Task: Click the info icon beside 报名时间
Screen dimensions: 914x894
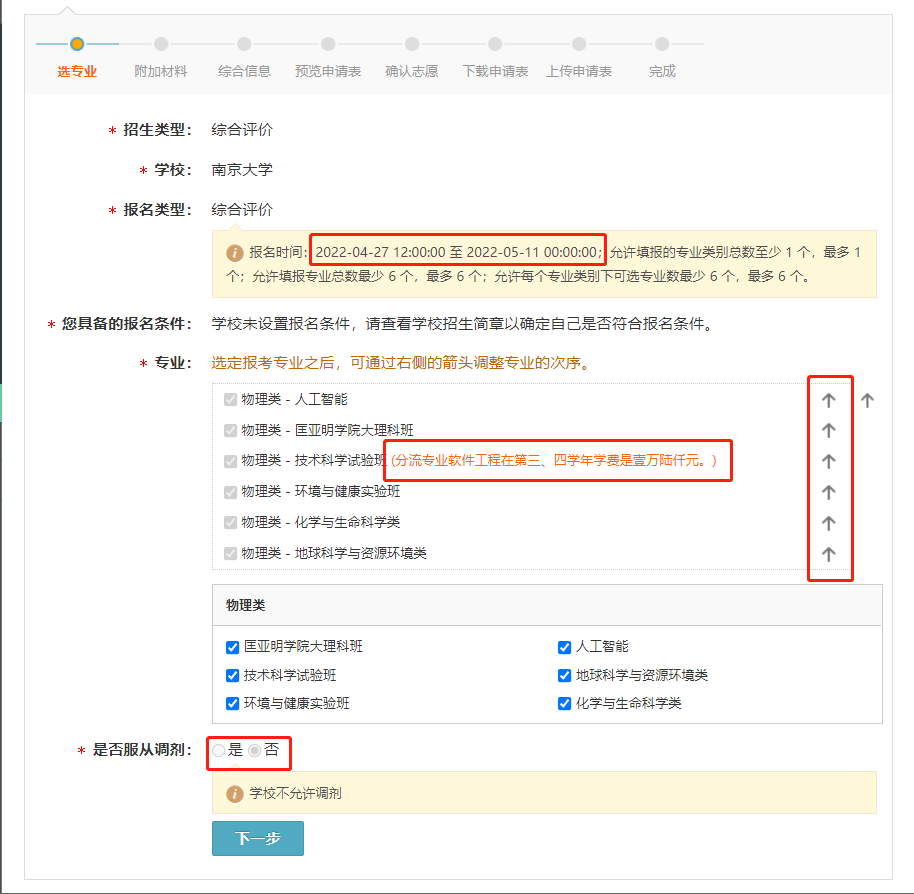Action: coord(235,252)
